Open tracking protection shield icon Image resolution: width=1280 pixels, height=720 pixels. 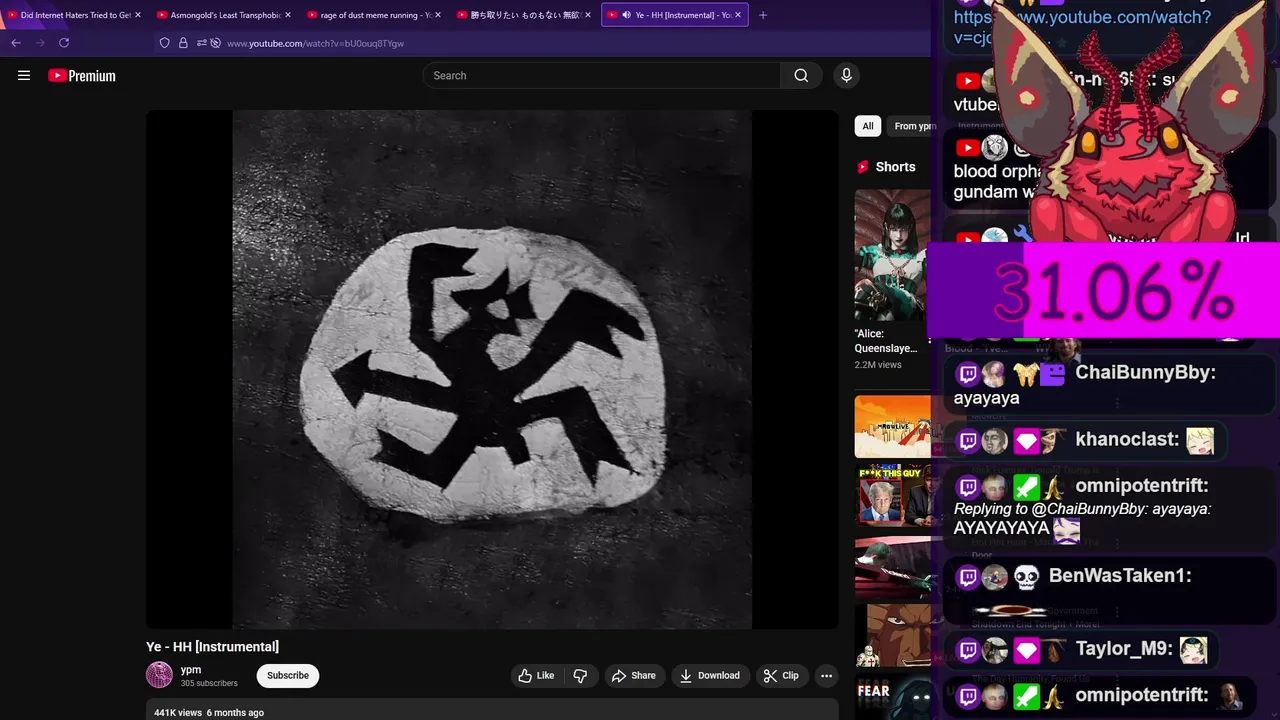pyautogui.click(x=165, y=43)
